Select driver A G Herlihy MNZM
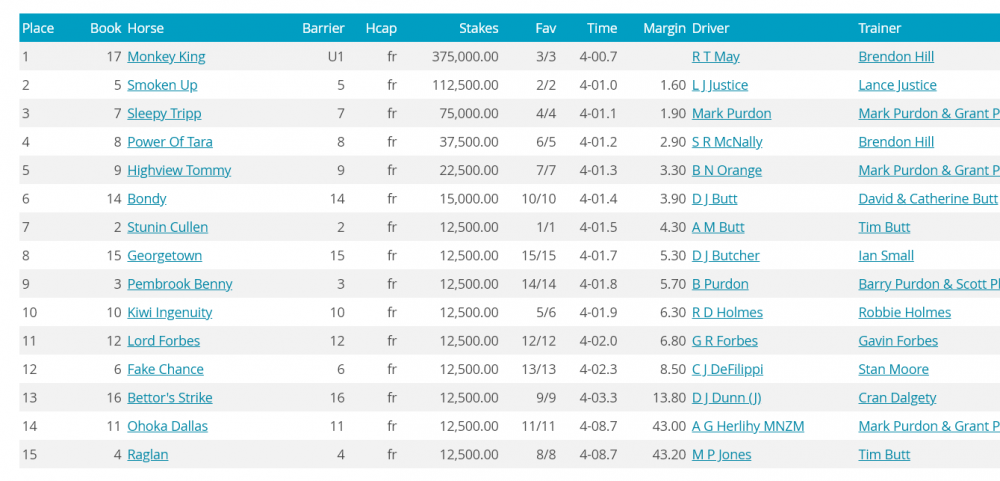The height and width of the screenshot is (481, 1000). point(747,426)
